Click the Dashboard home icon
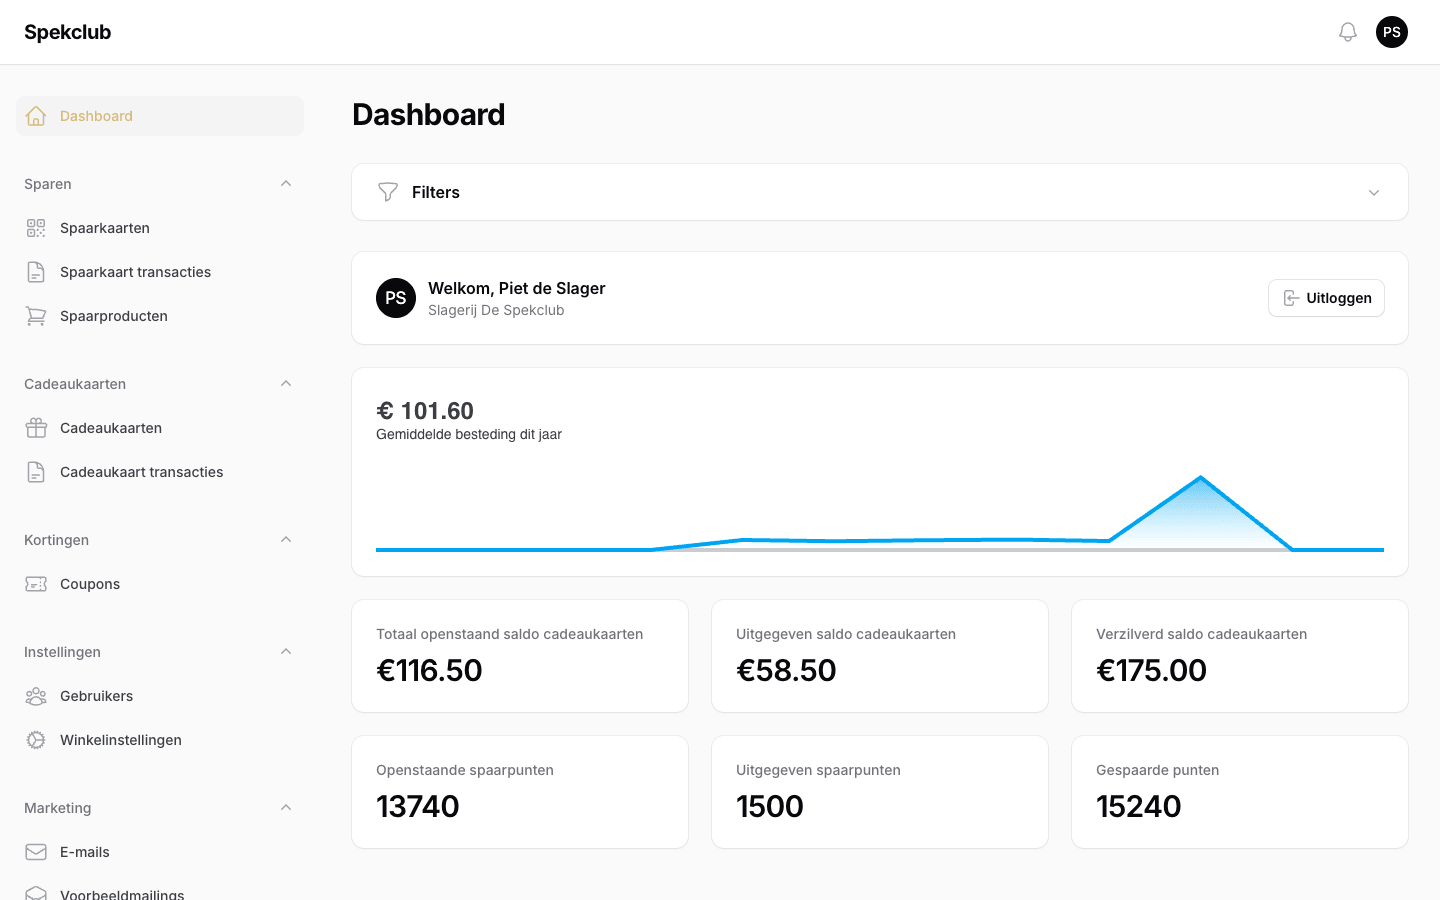The height and width of the screenshot is (900, 1440). pyautogui.click(x=36, y=116)
